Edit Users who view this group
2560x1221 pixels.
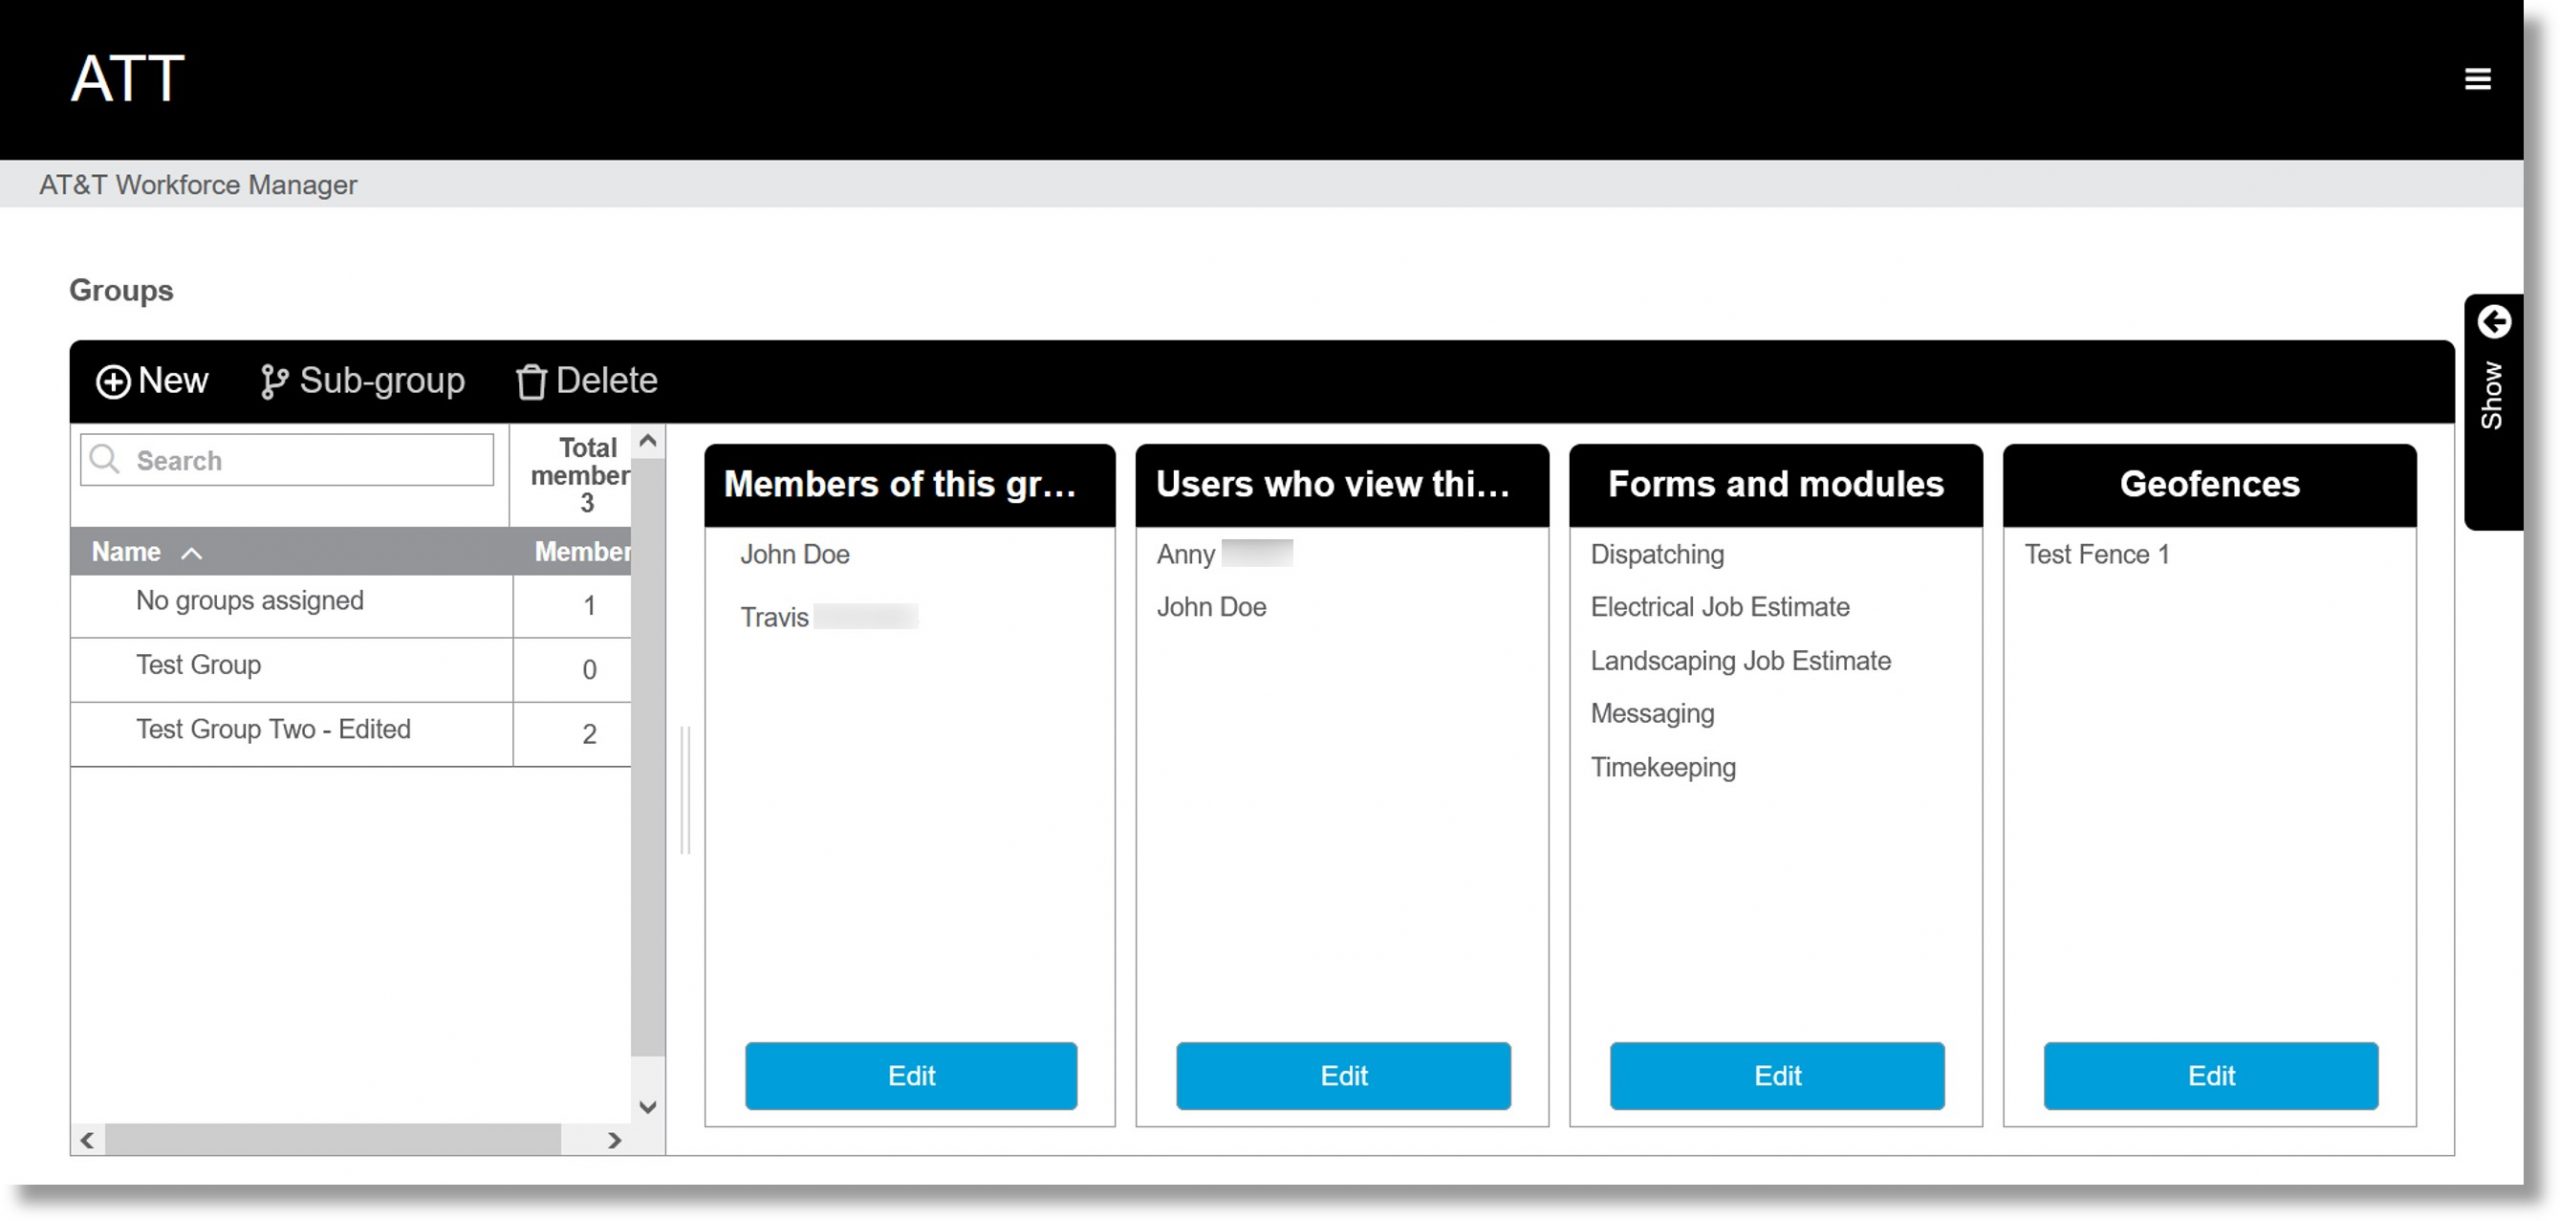(x=1343, y=1076)
